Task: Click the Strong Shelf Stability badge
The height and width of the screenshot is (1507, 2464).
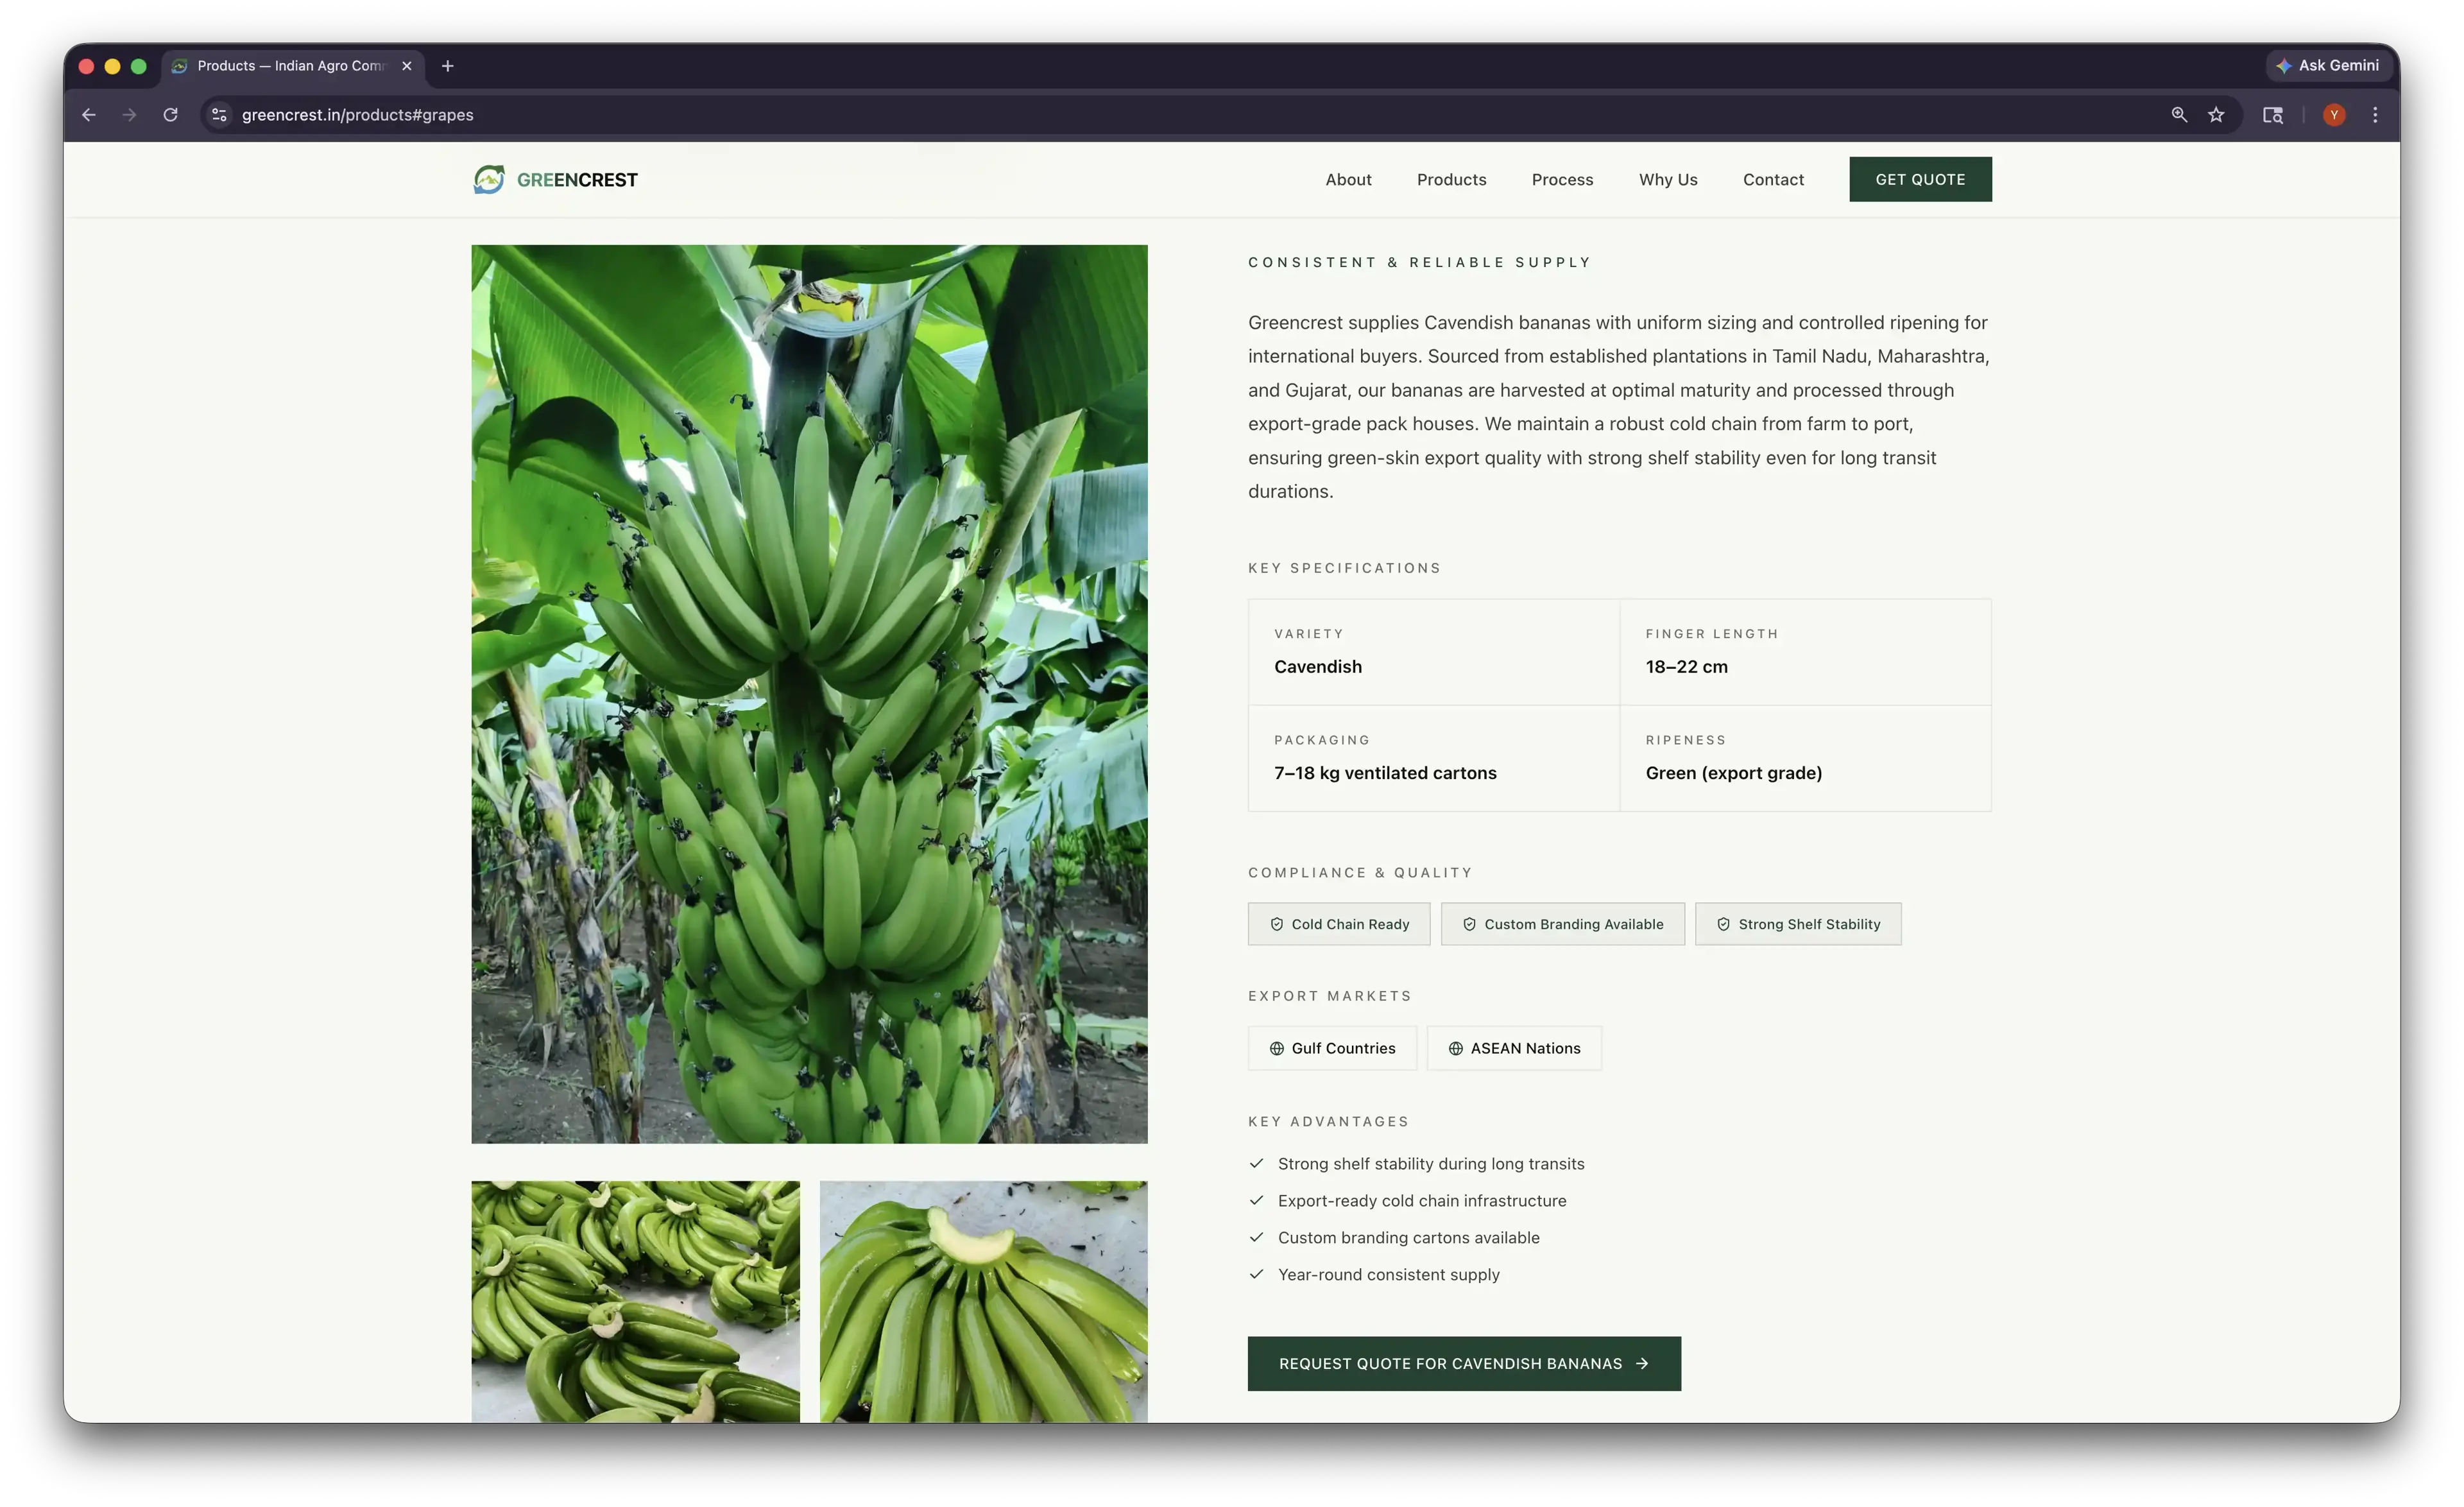Action: point(1798,924)
